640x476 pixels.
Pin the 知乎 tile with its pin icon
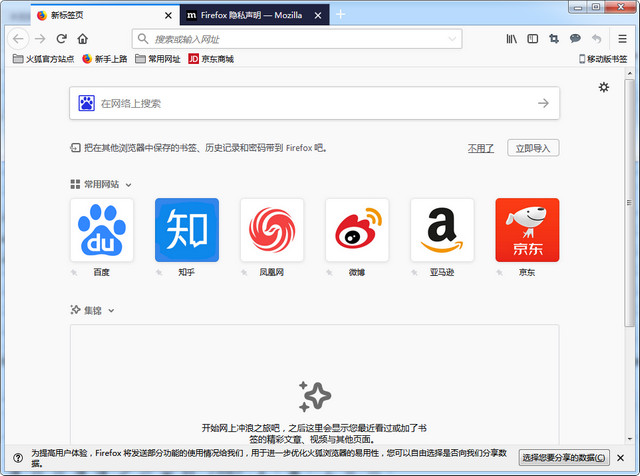[159, 272]
